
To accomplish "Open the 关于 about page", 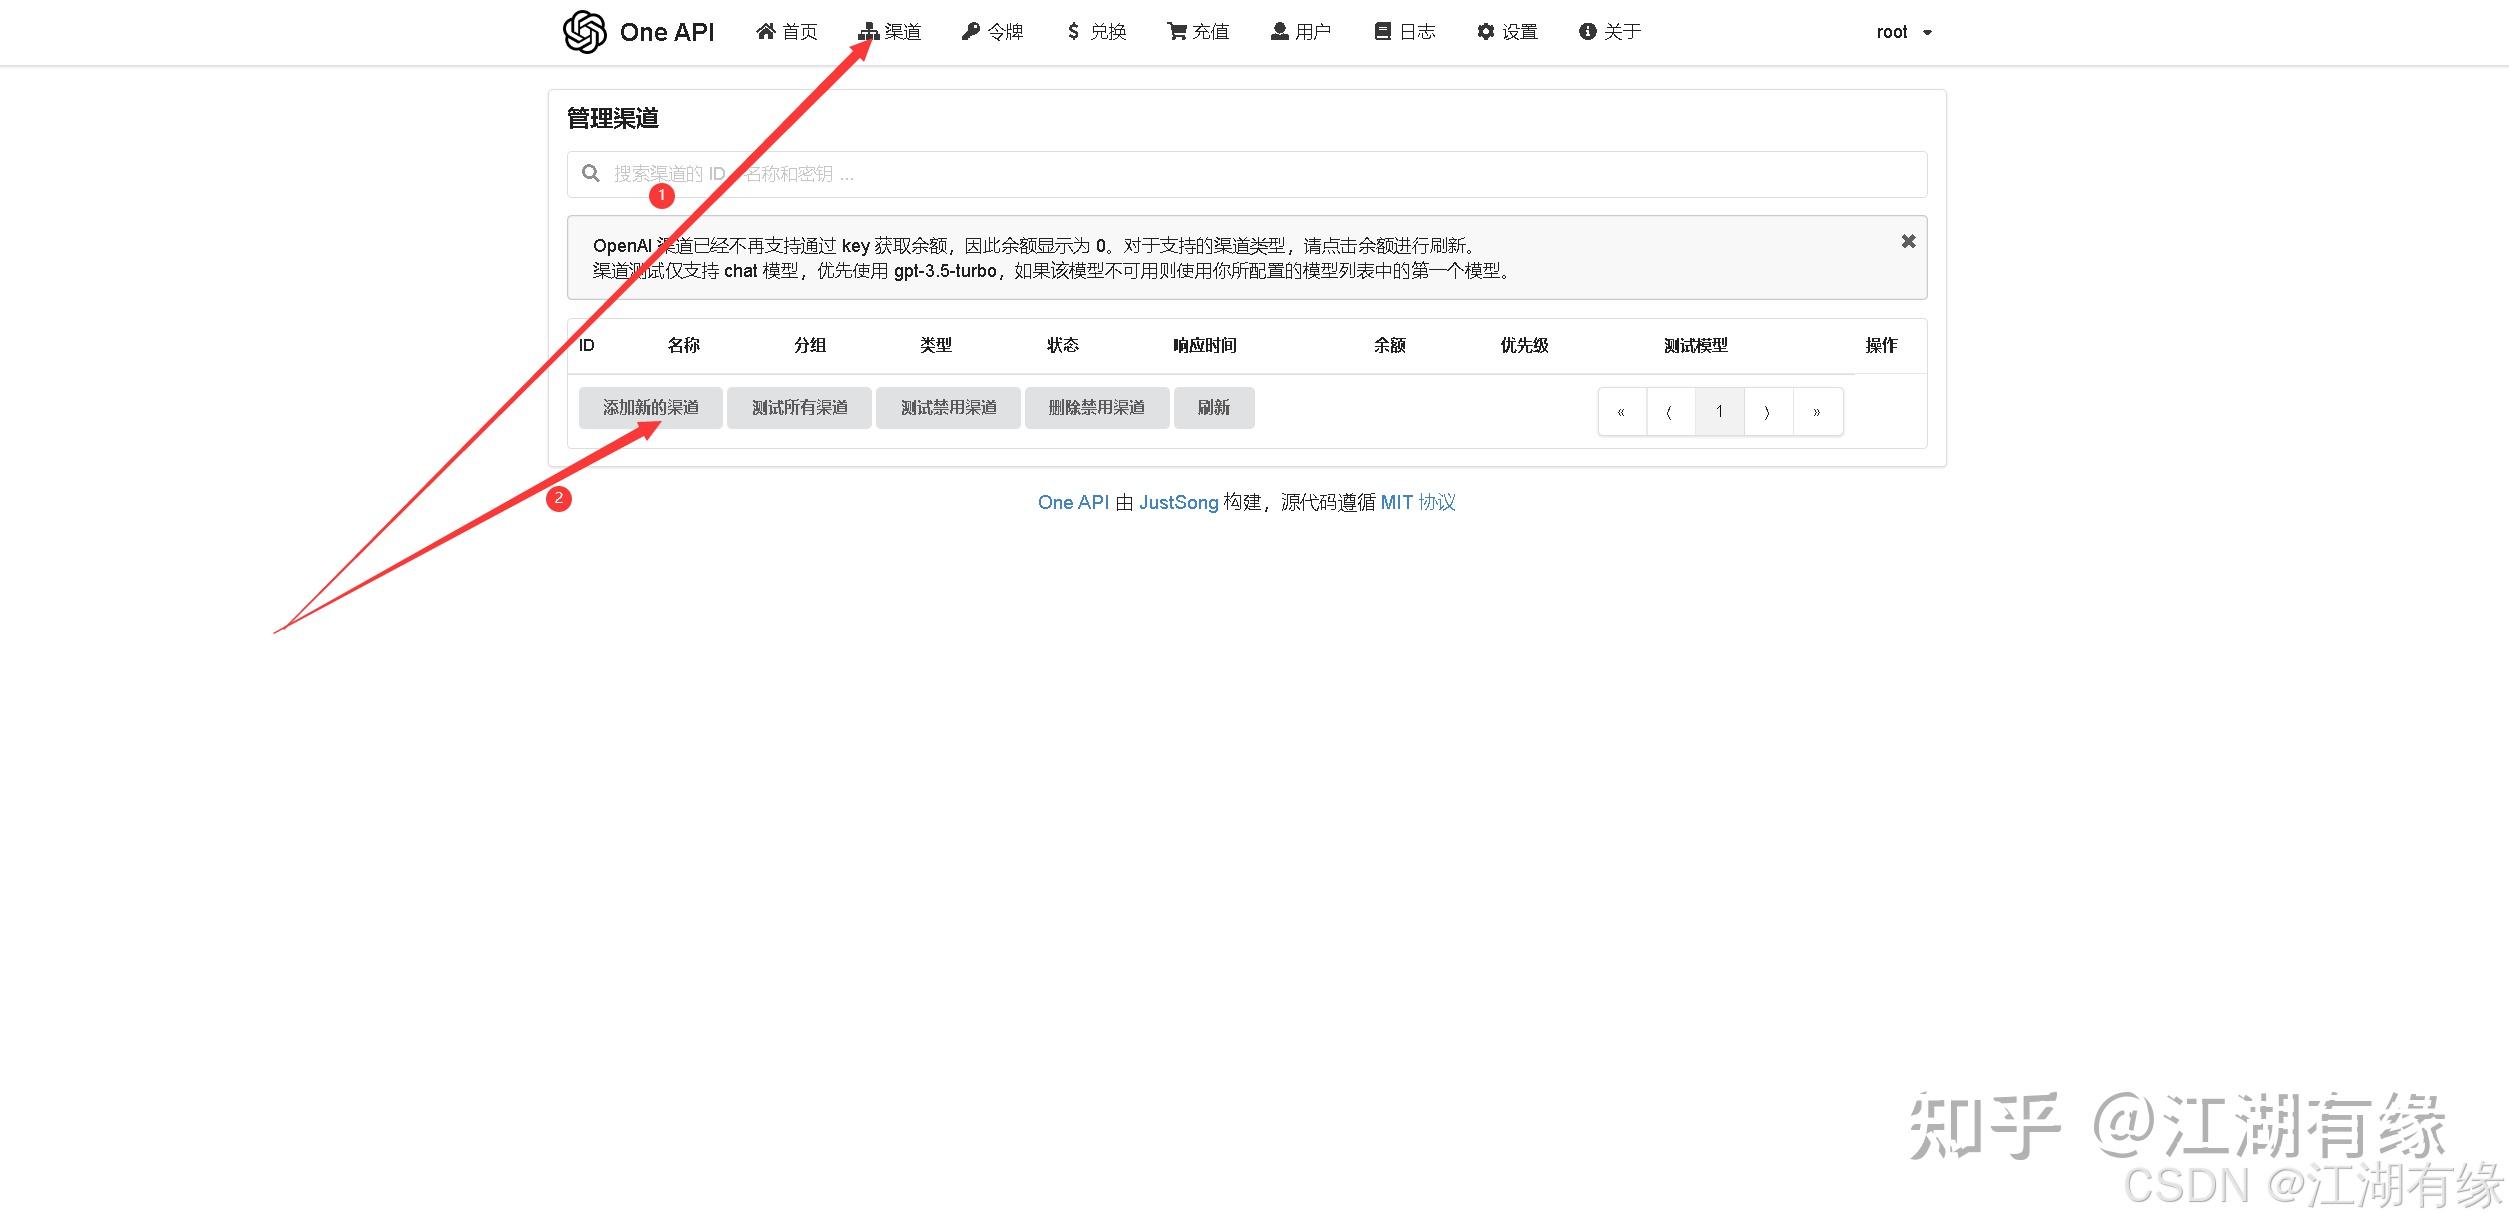I will [x=1610, y=32].
